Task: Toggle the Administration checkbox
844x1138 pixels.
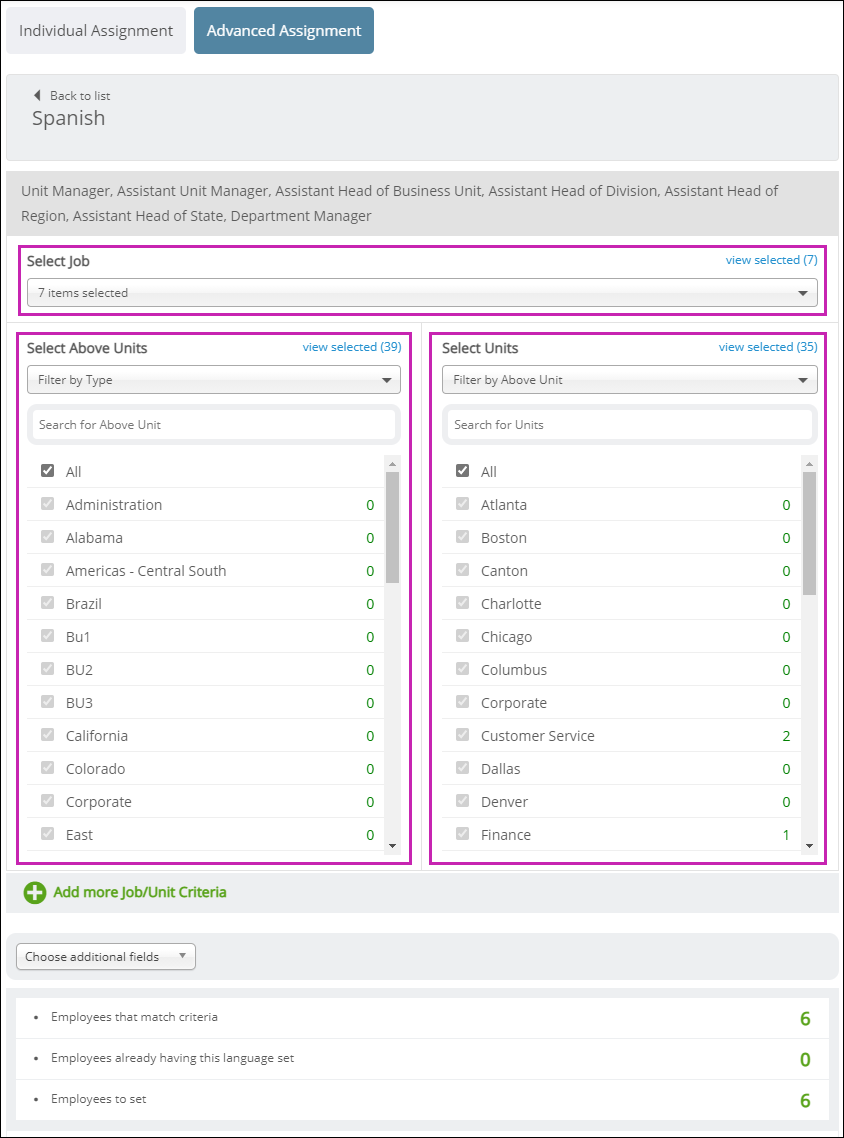Action: [x=48, y=504]
